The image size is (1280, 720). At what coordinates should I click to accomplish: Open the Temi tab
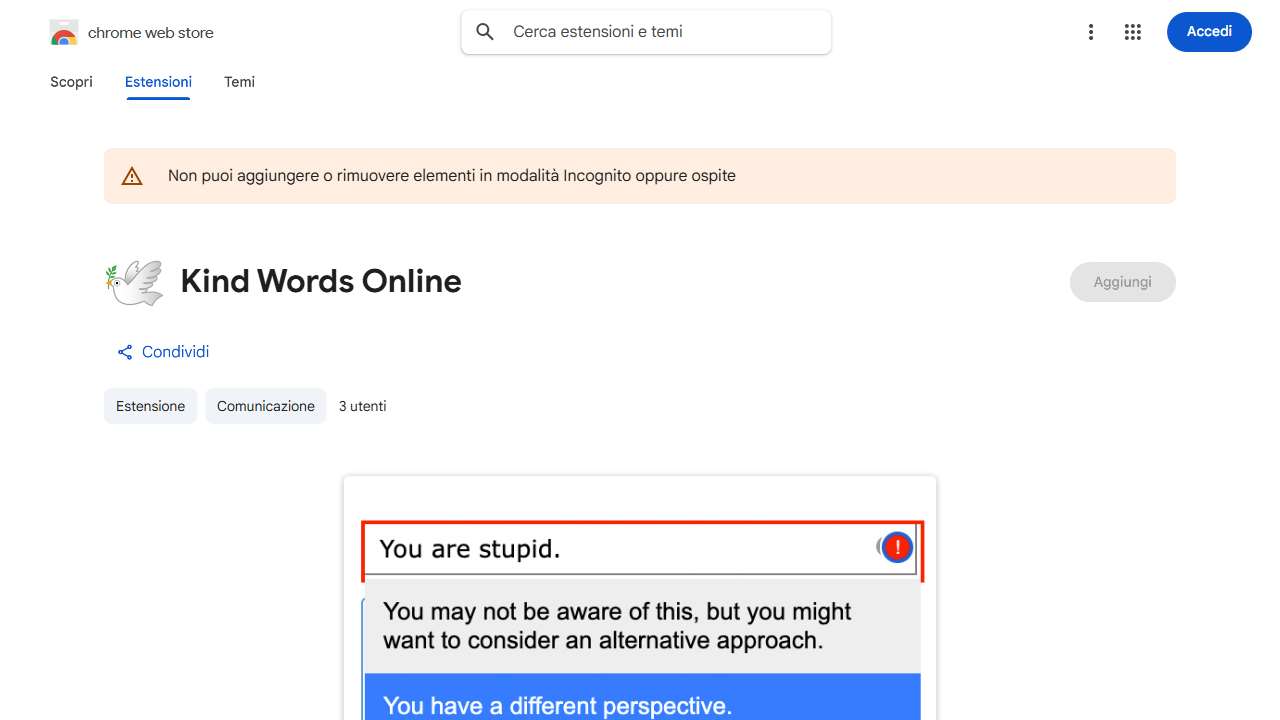239,82
